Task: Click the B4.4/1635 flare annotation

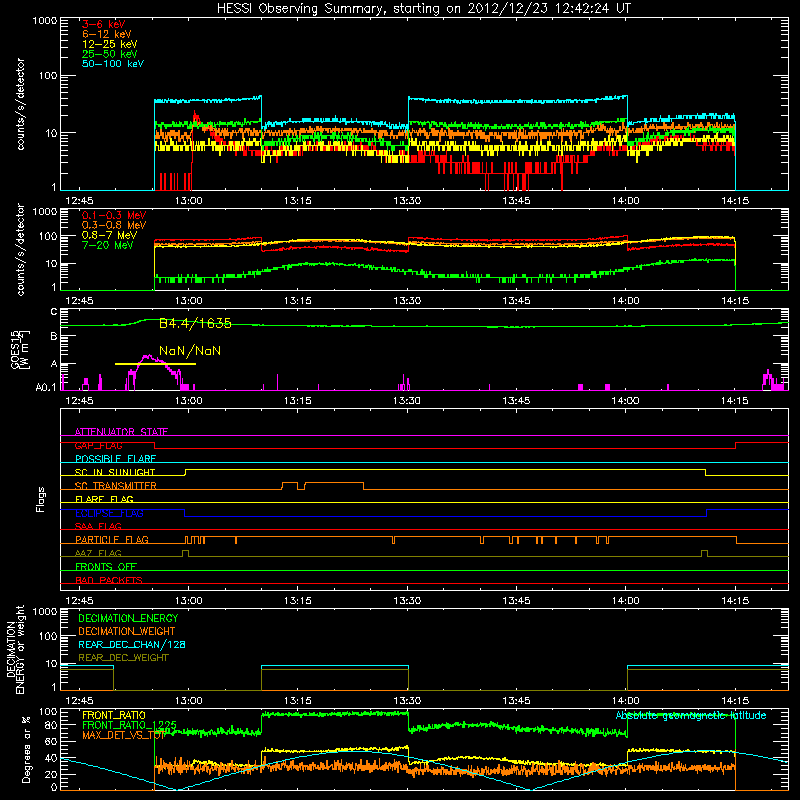Action: (195, 323)
